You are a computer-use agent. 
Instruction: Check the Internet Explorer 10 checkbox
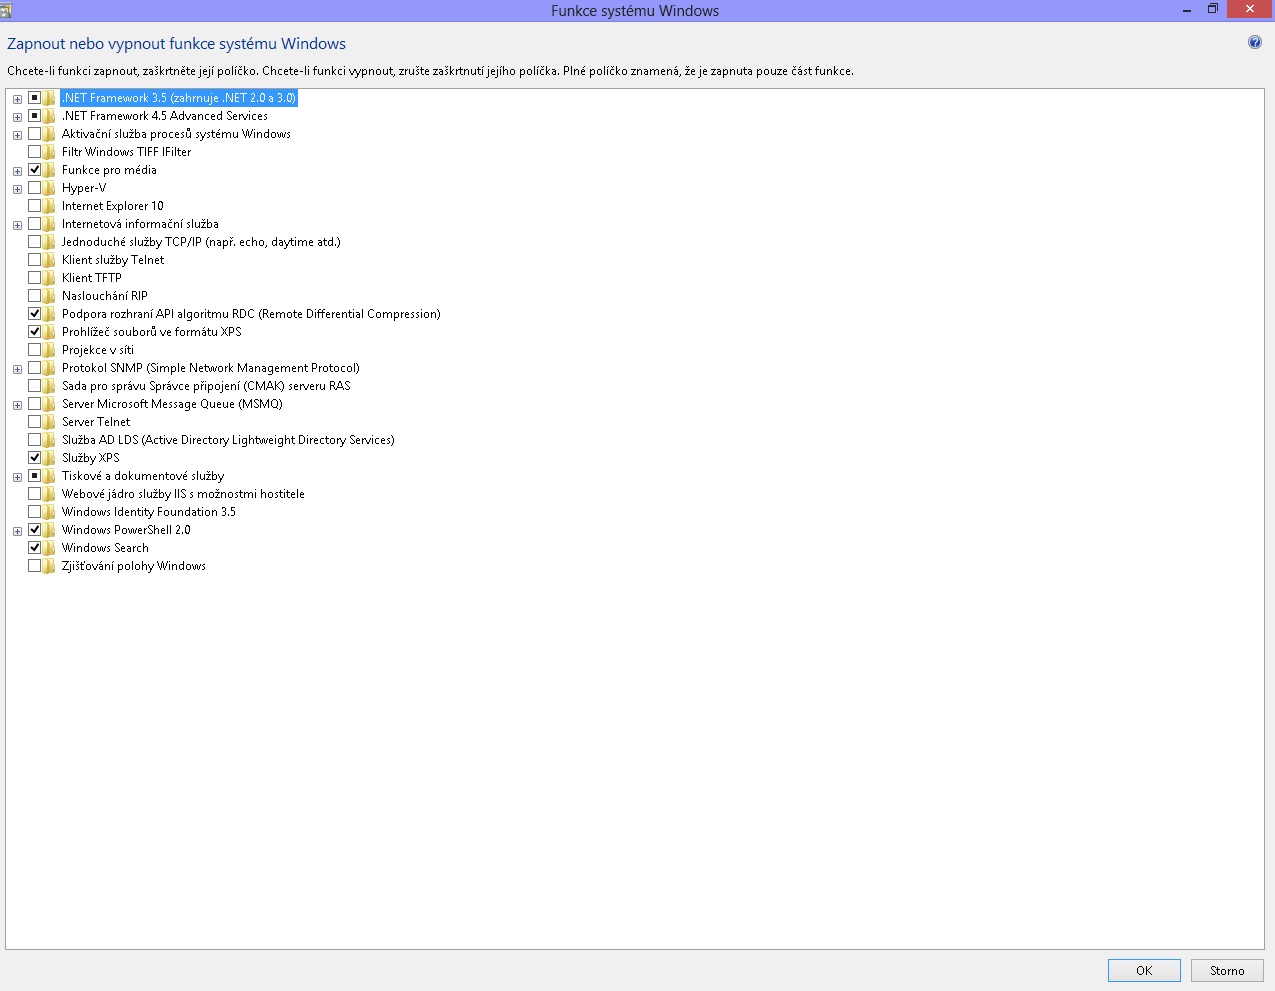(x=34, y=206)
